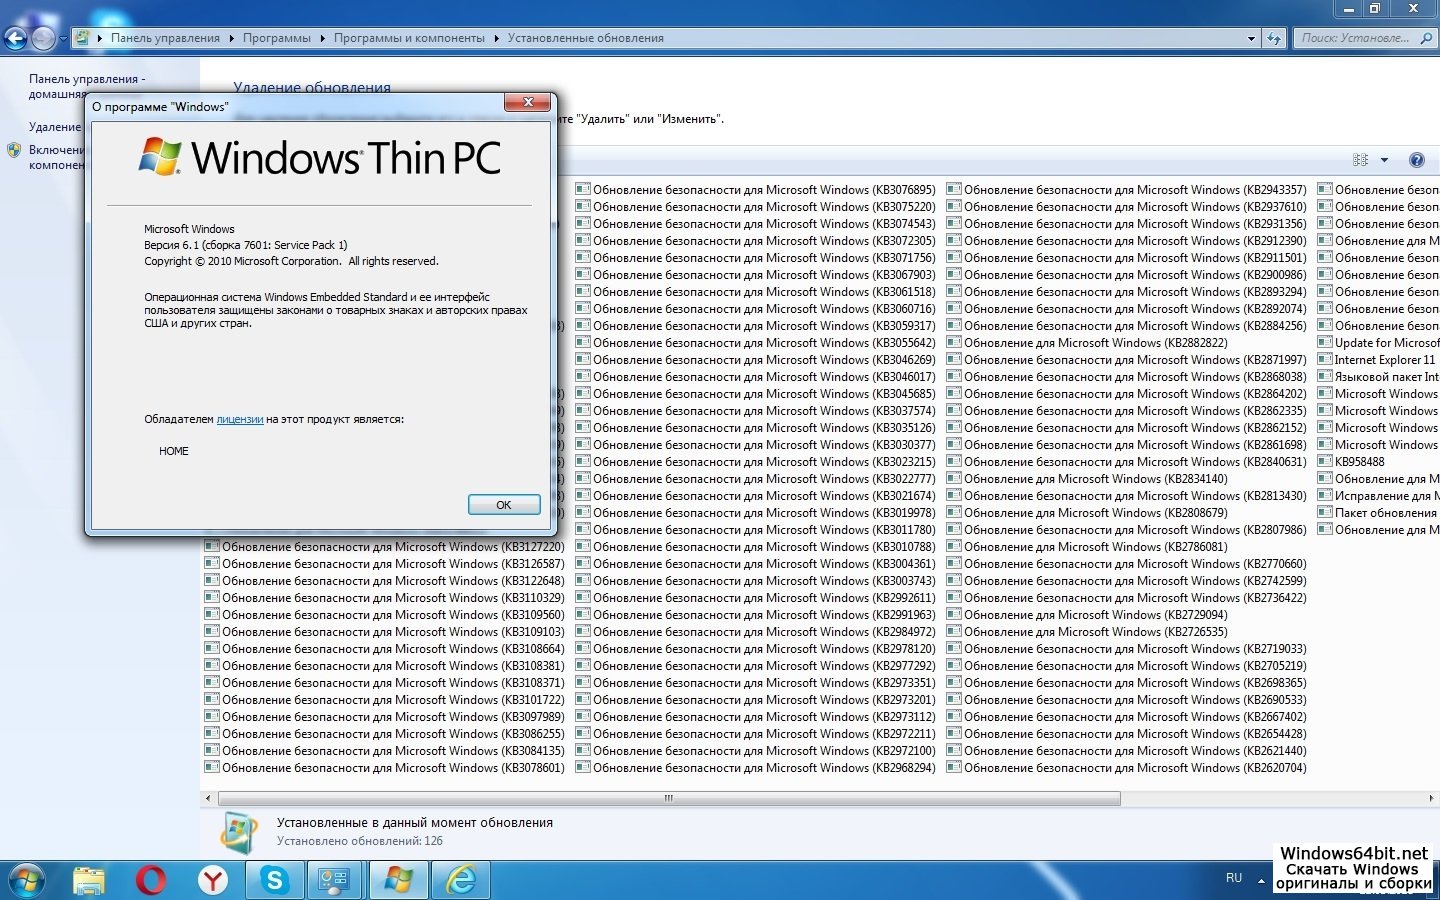Open Windows Explorer folder on taskbar
The height and width of the screenshot is (900, 1440).
[89, 880]
